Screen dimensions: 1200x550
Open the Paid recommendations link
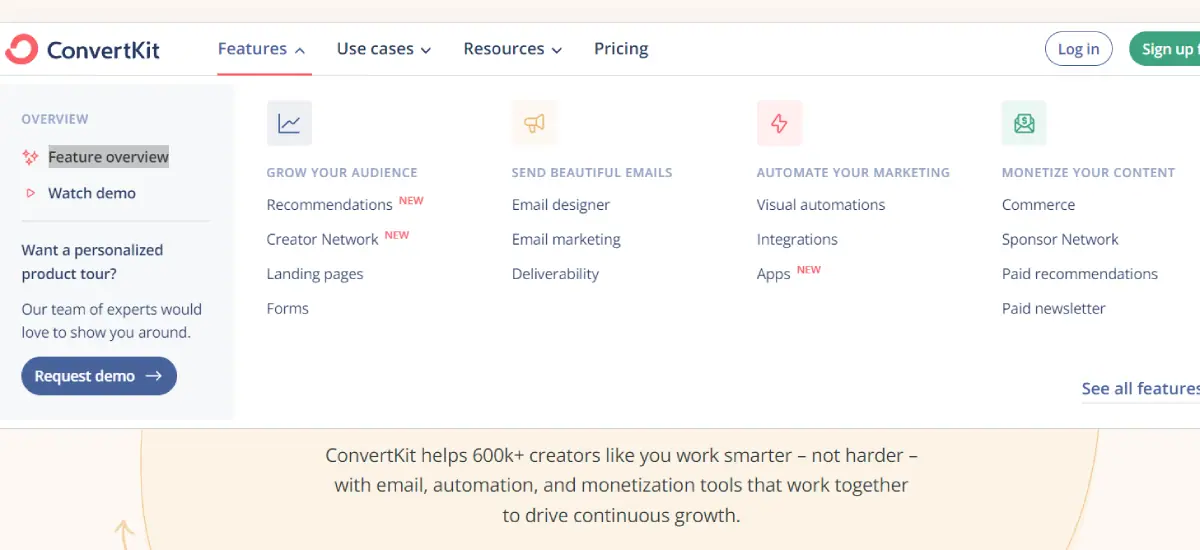point(1080,274)
